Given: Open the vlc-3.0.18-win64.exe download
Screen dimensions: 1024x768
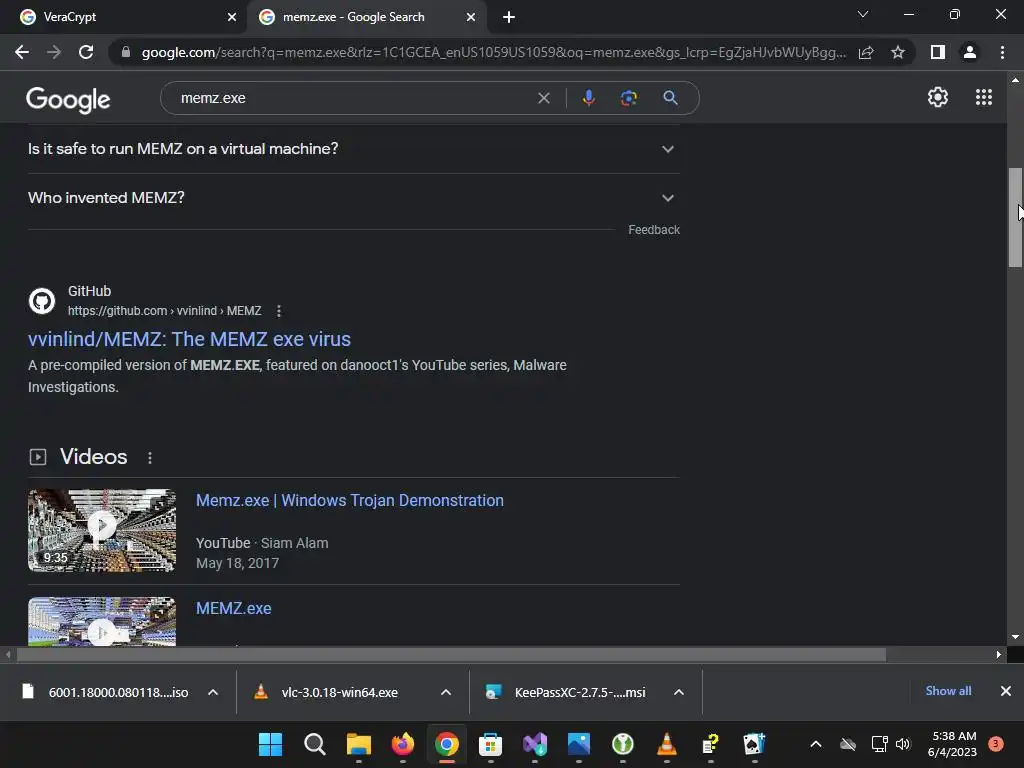Looking at the screenshot, I should click(340, 692).
